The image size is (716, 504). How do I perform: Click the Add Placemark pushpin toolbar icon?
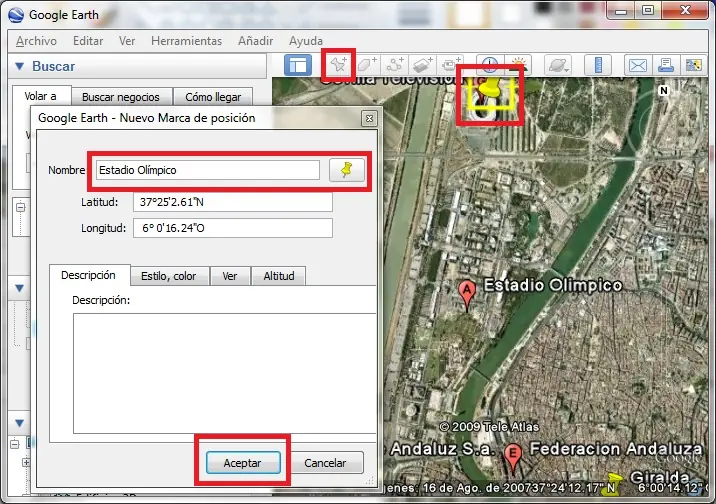(338, 65)
